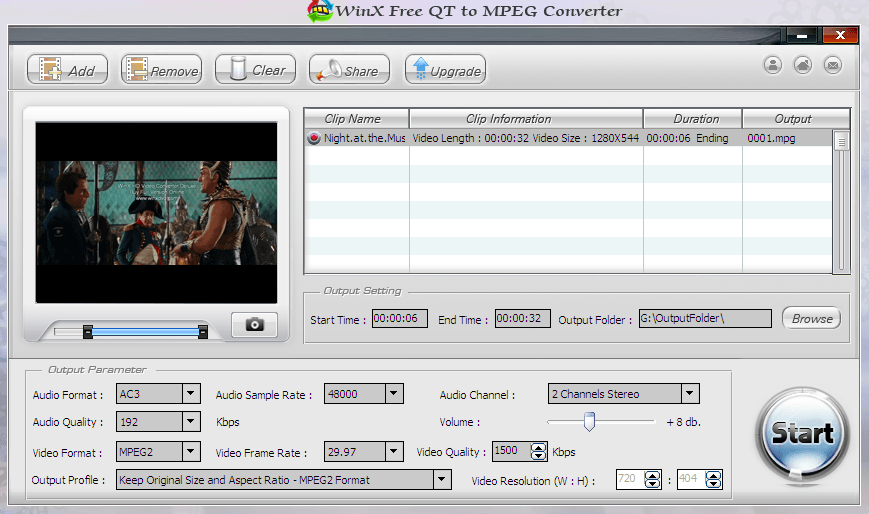The height and width of the screenshot is (514, 869).
Task: Select the Night.at.the.Mus clip row
Action: pyautogui.click(x=364, y=138)
